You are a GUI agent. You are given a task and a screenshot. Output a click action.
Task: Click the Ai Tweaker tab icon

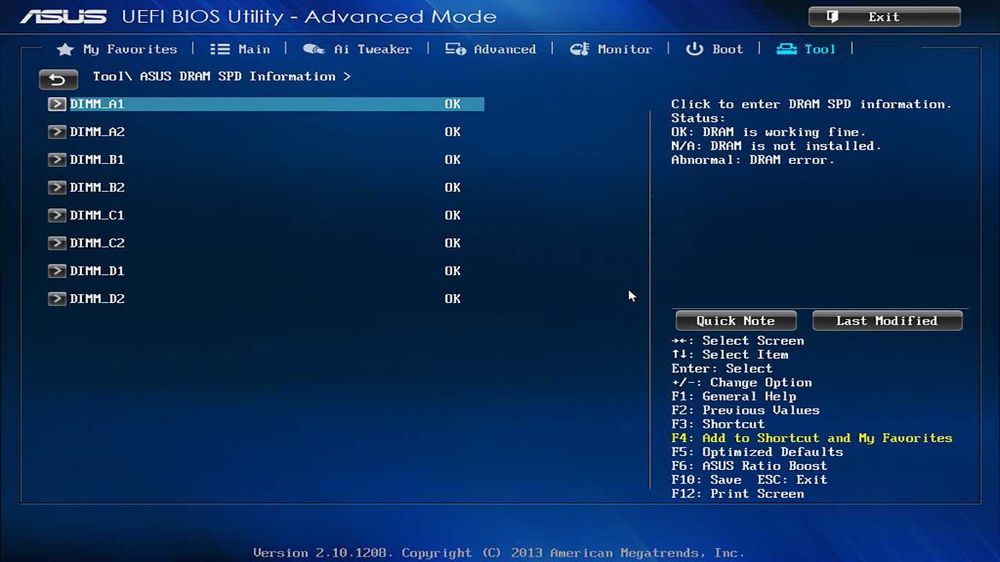click(314, 49)
